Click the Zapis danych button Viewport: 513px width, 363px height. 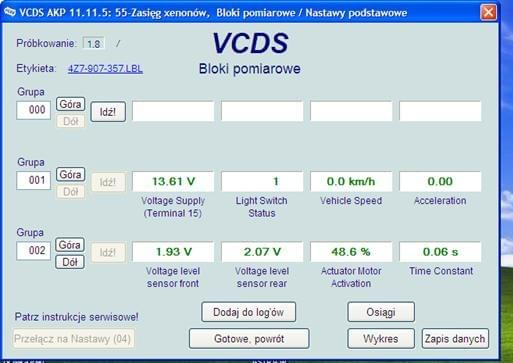(x=455, y=339)
